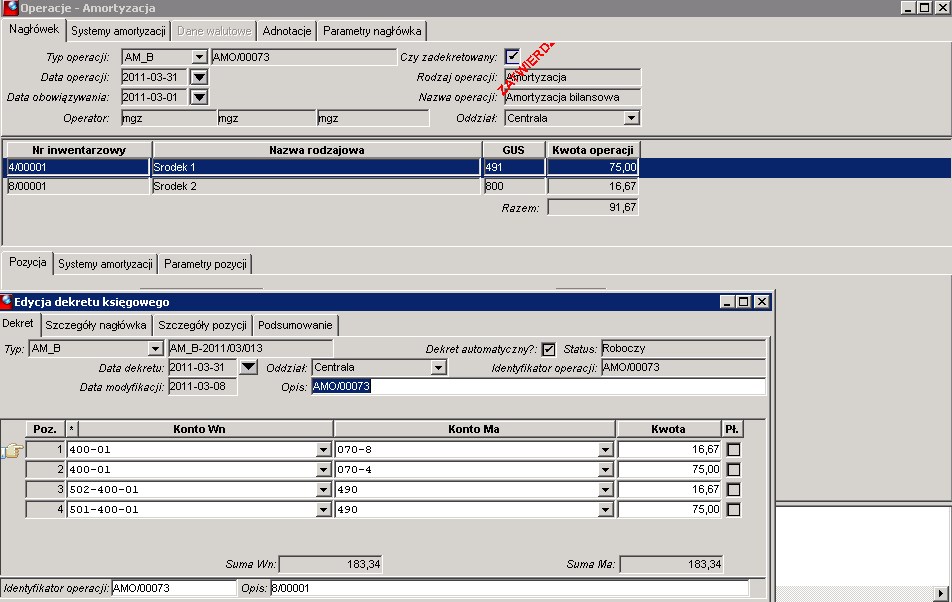Click the Konto Ma field 070-8
This screenshot has height=602, width=952.
click(467, 450)
